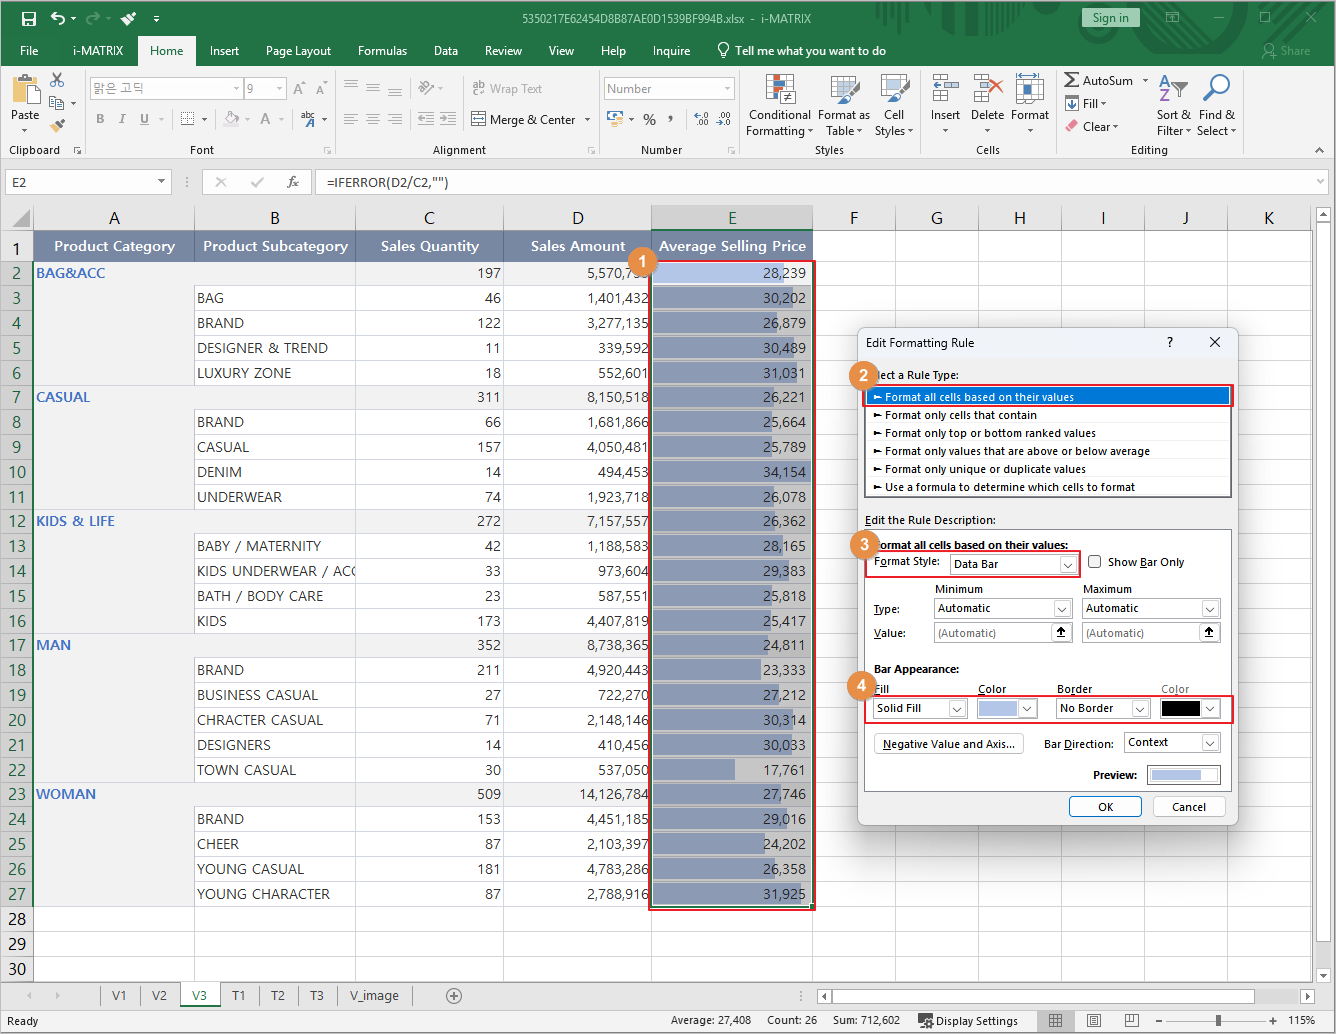The height and width of the screenshot is (1034, 1336).
Task: Open the Page Layout ribbon tab
Action: pos(298,51)
